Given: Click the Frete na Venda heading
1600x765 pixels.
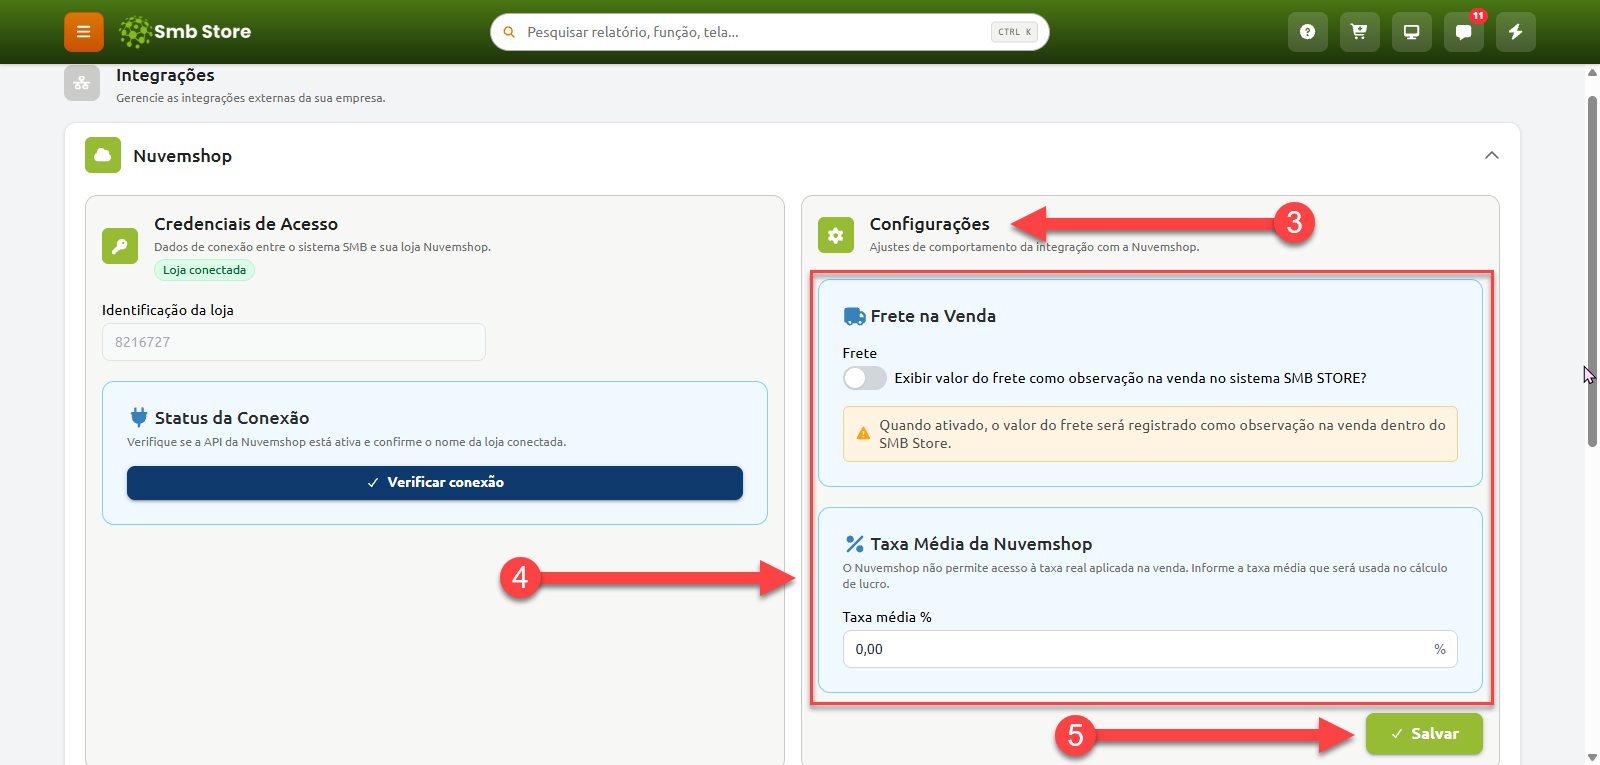Looking at the screenshot, I should tap(933, 316).
